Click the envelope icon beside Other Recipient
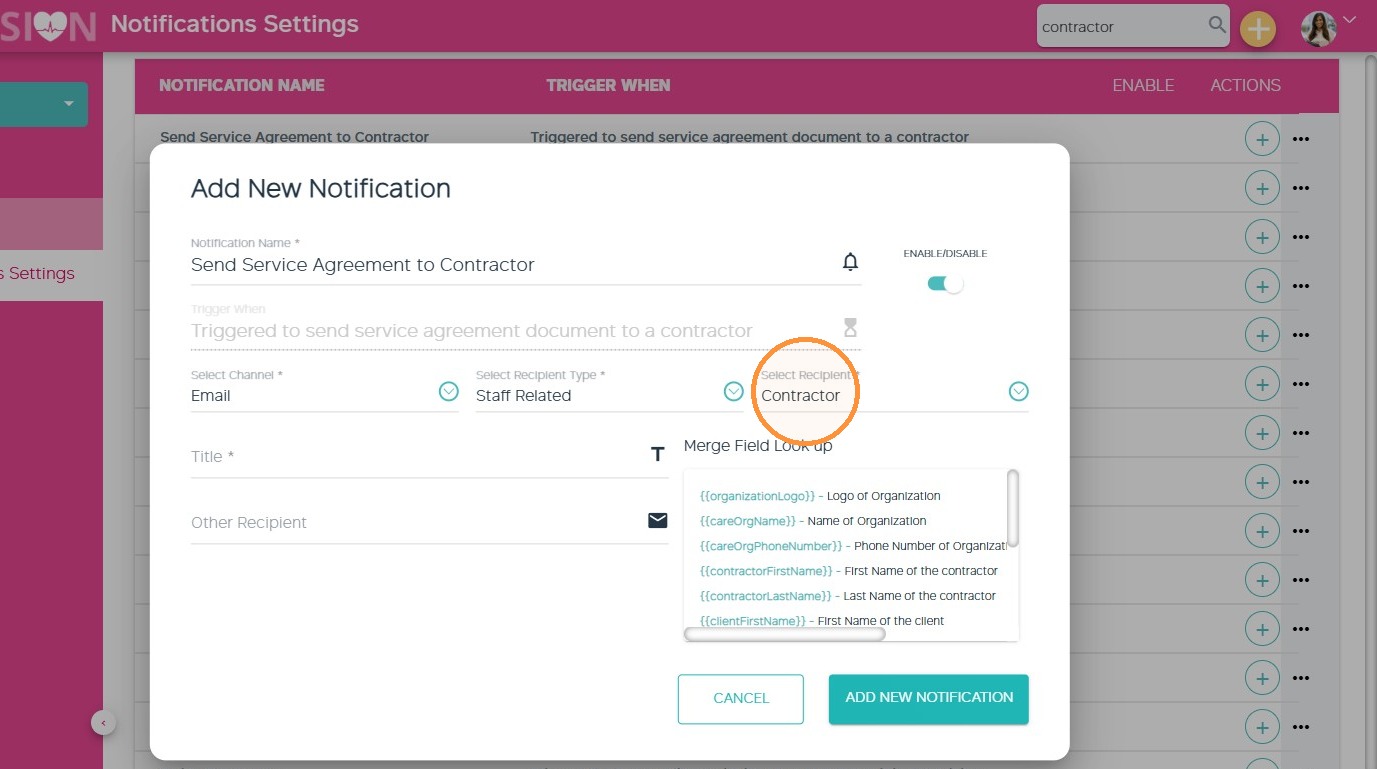This screenshot has width=1377, height=769. click(658, 520)
